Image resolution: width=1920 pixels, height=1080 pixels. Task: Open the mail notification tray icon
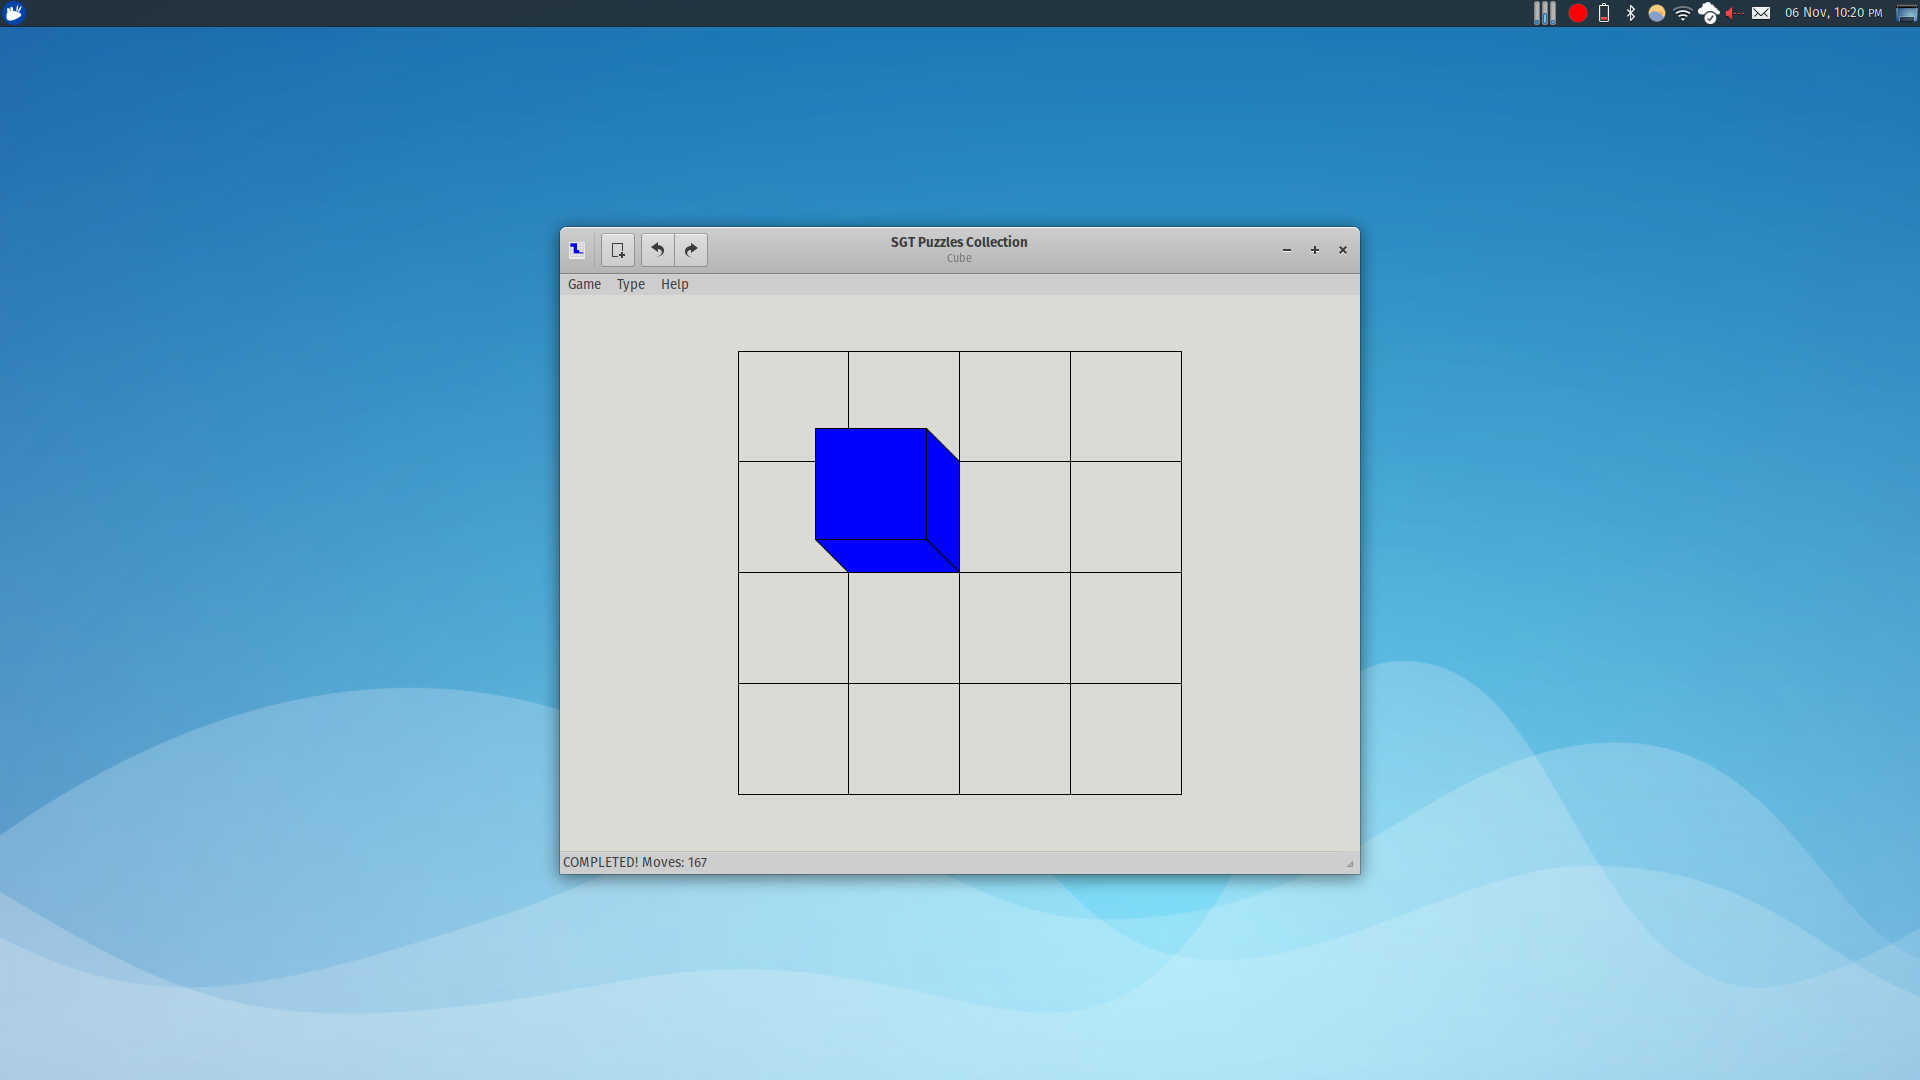click(x=1763, y=14)
